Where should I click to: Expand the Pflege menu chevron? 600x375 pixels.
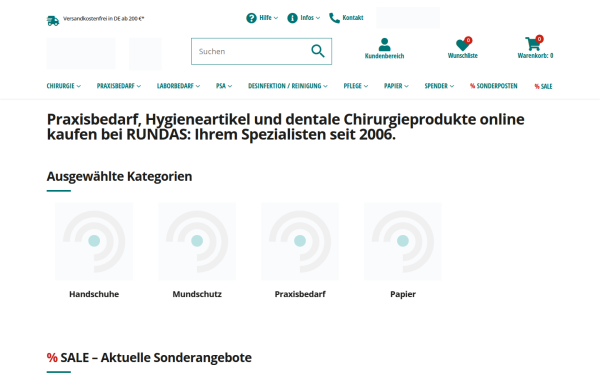pos(366,86)
